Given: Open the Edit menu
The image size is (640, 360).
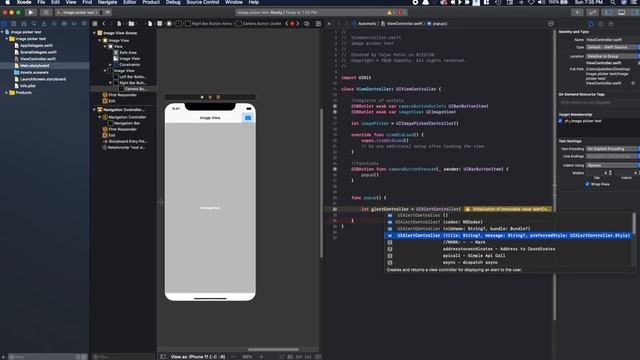Looking at the screenshot, I should pyautogui.click(x=56, y=2).
